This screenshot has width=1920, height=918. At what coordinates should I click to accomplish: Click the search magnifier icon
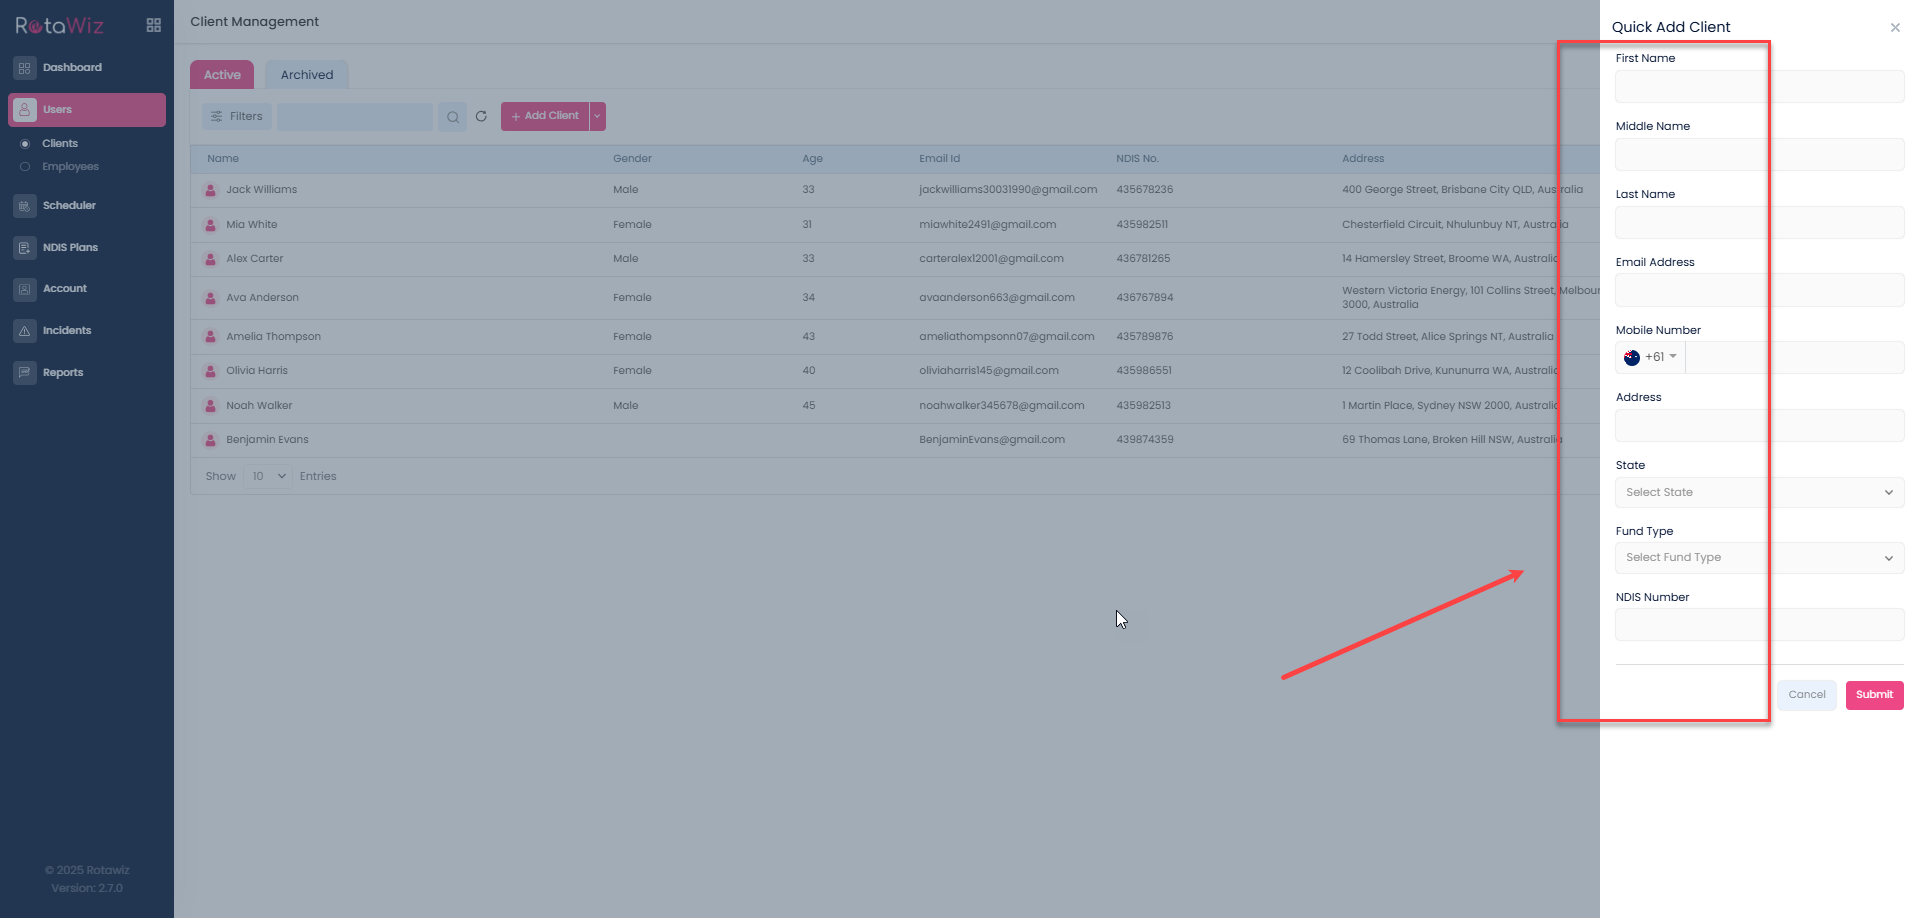point(453,117)
